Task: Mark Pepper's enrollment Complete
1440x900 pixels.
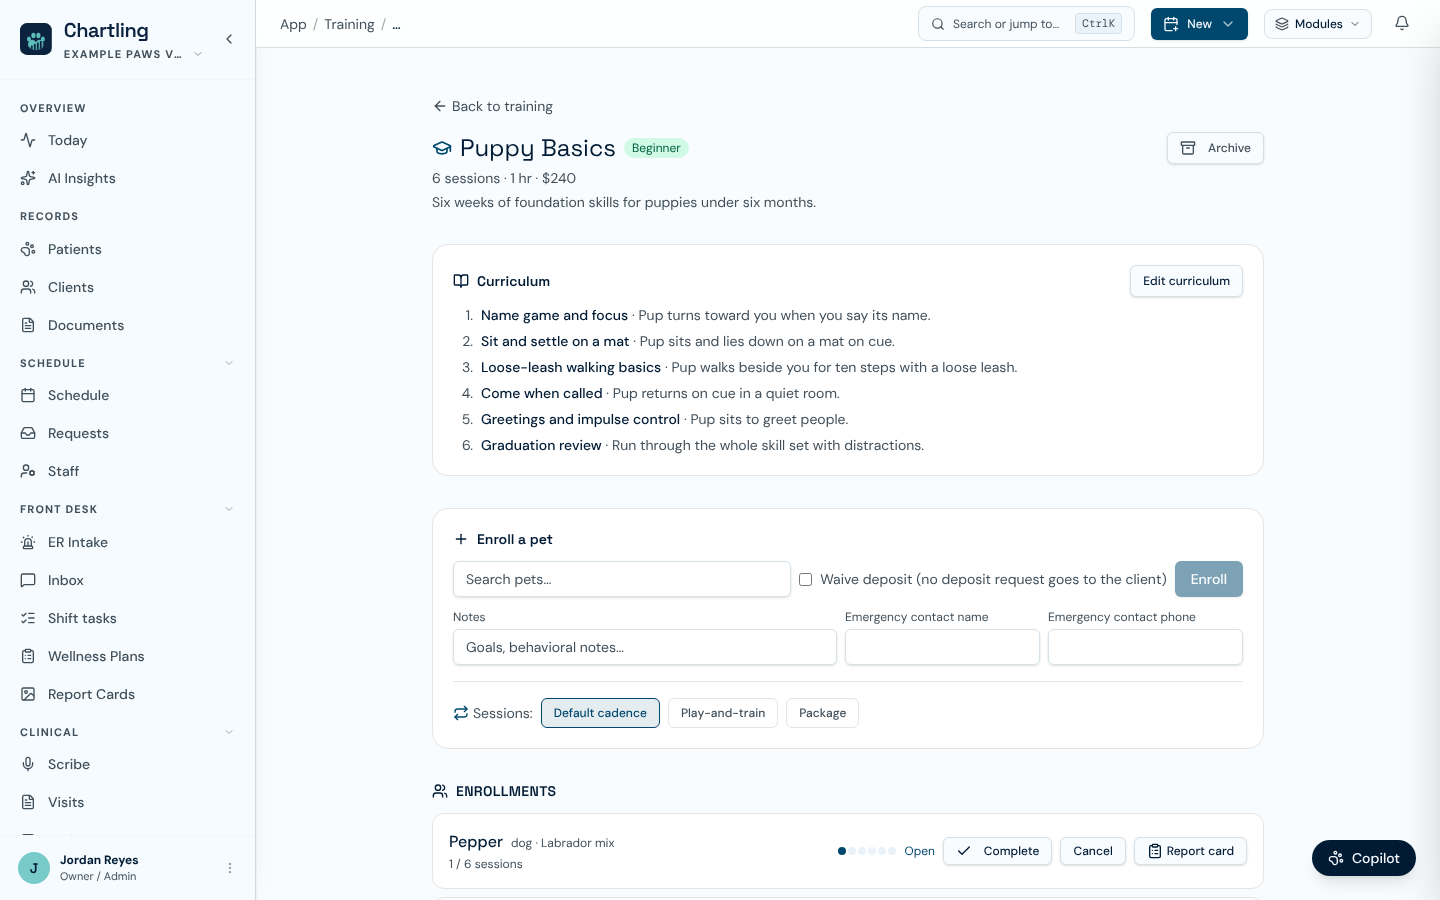Action: coord(997,851)
